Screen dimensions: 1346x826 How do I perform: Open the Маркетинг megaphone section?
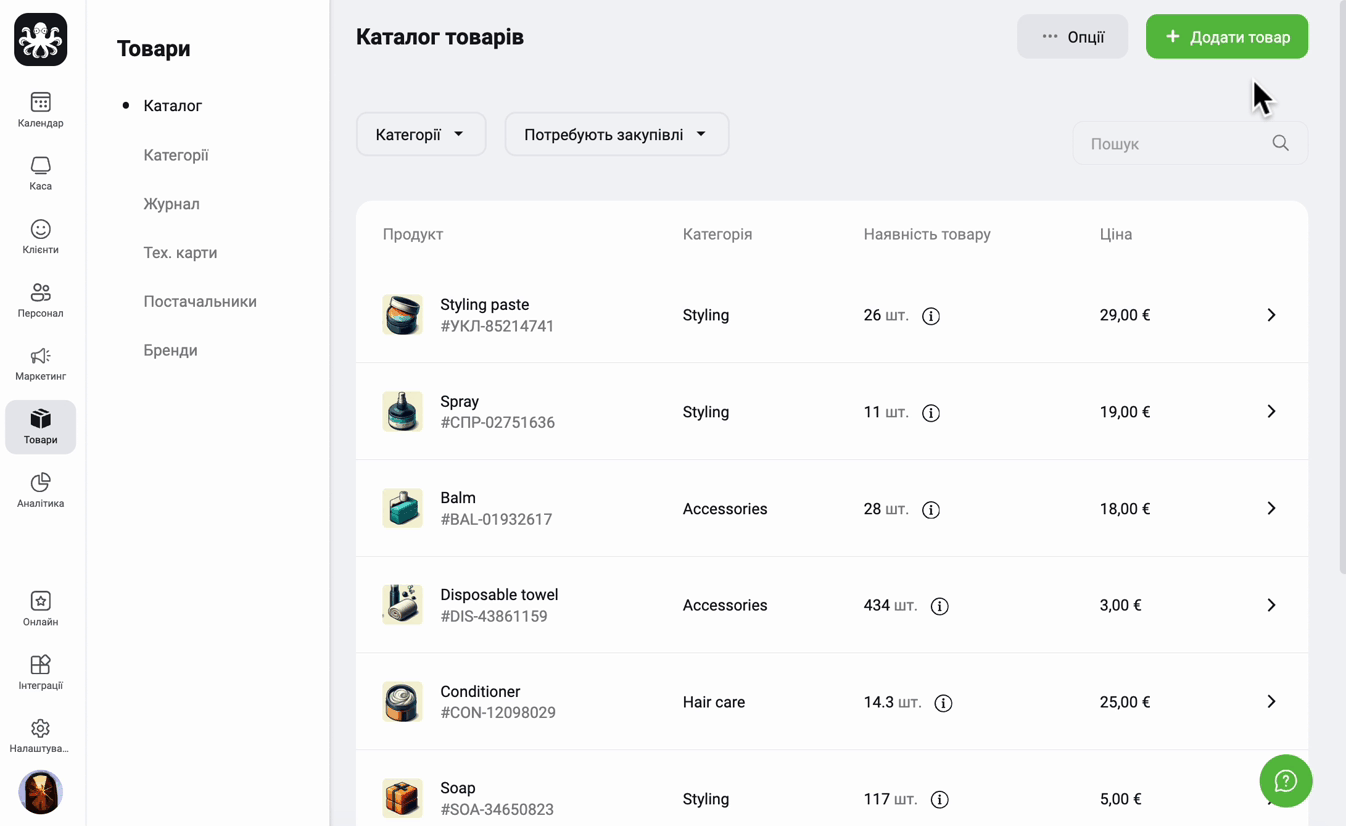coord(41,364)
